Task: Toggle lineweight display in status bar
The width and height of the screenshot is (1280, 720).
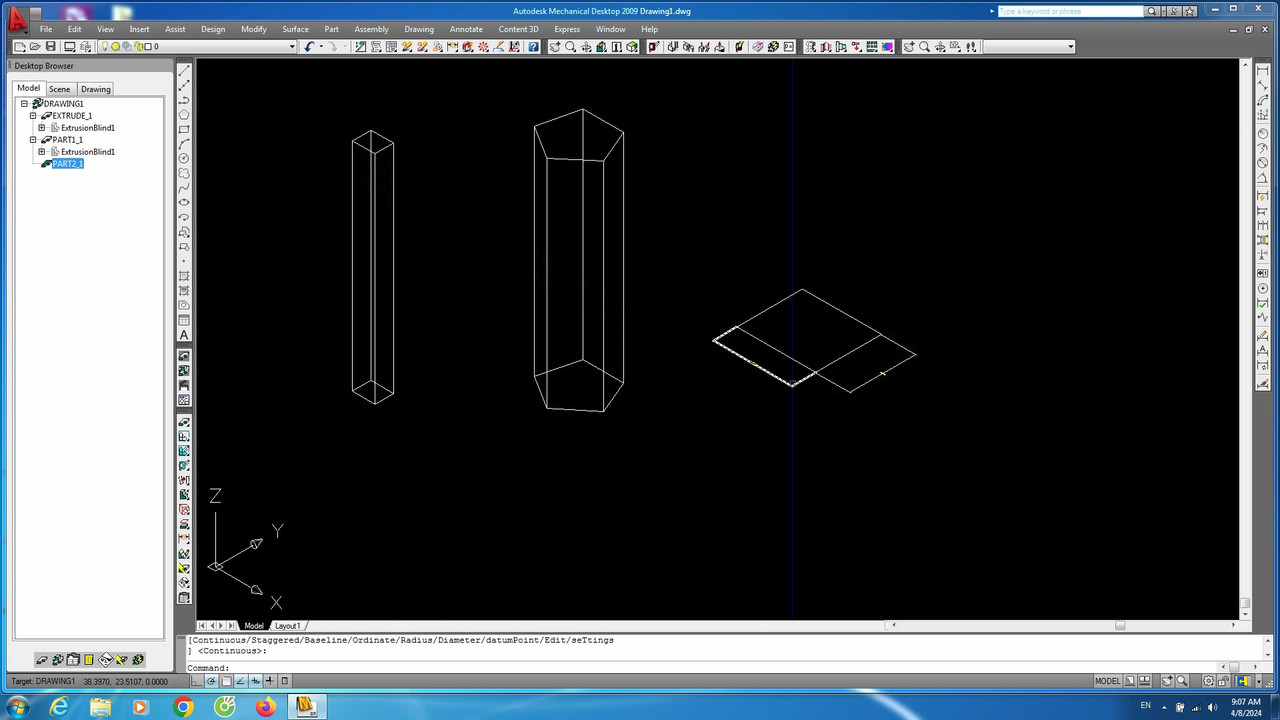Action: (269, 681)
